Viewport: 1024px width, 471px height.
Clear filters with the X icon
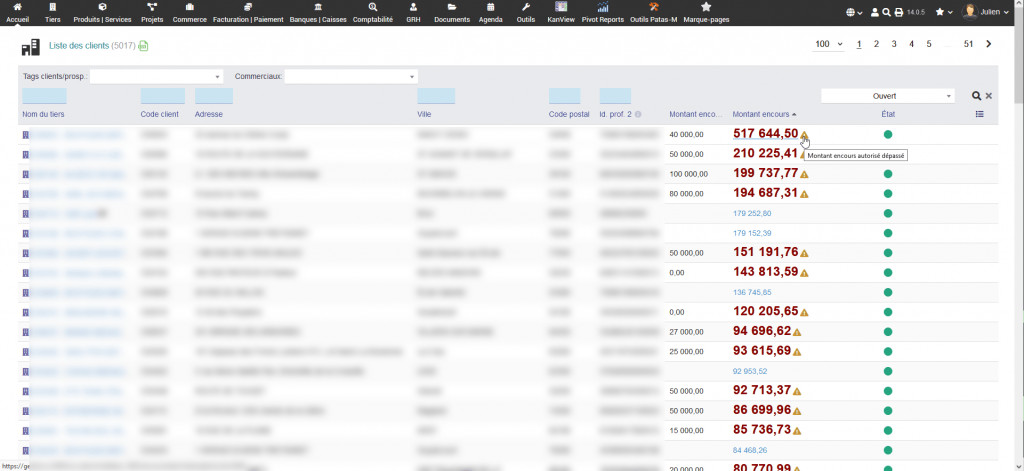point(989,96)
